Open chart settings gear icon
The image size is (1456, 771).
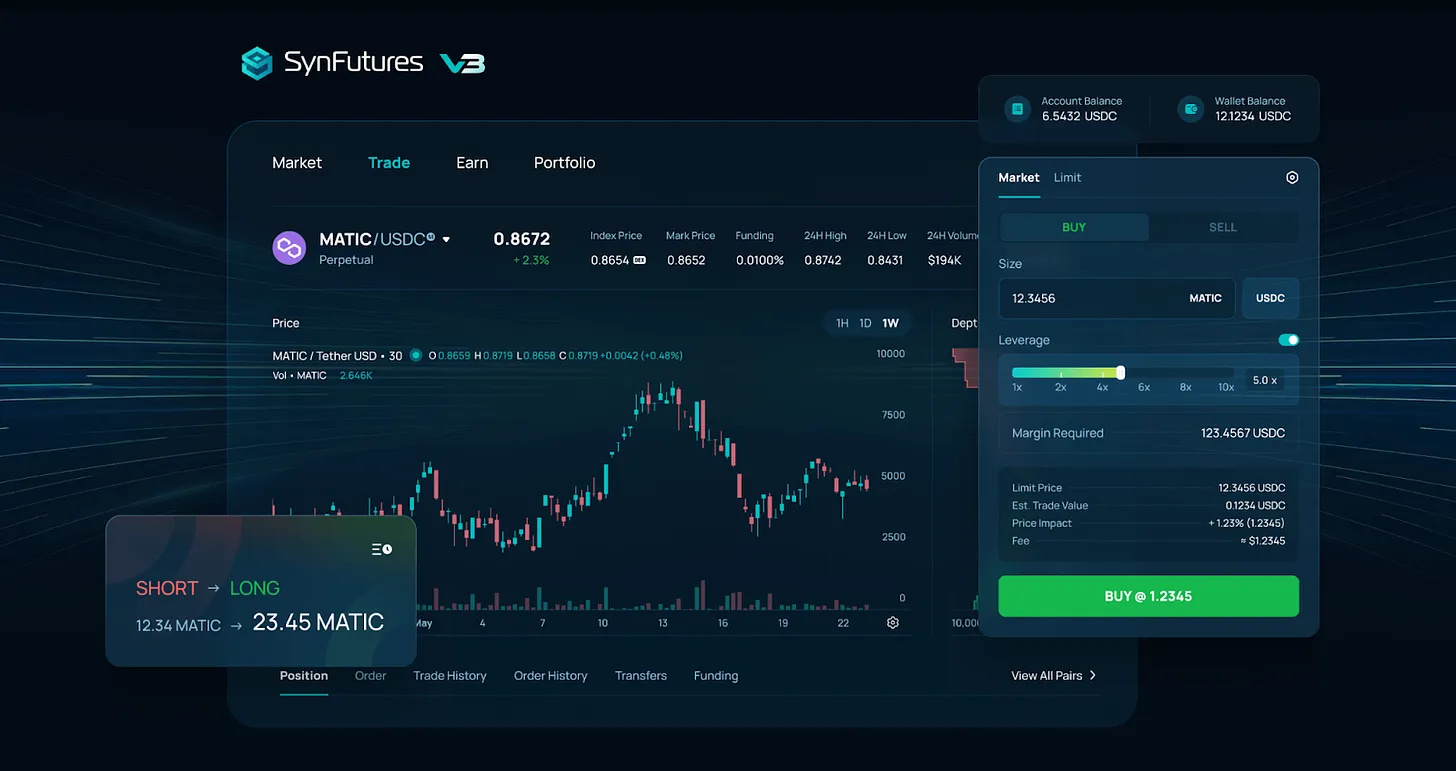[893, 622]
